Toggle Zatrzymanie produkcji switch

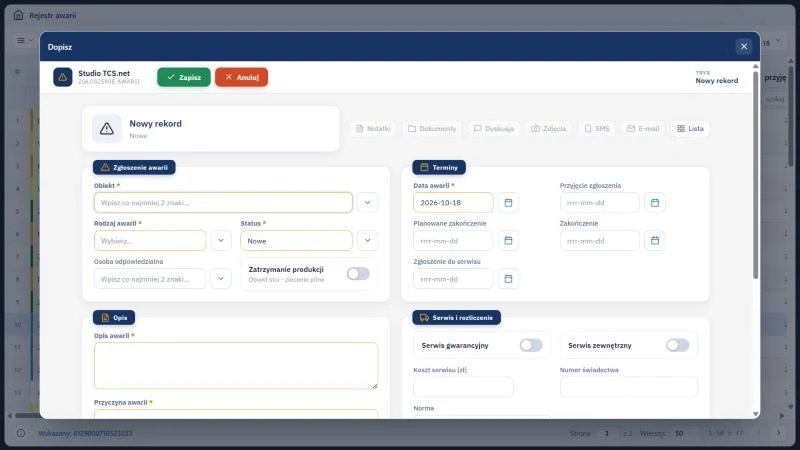click(358, 274)
